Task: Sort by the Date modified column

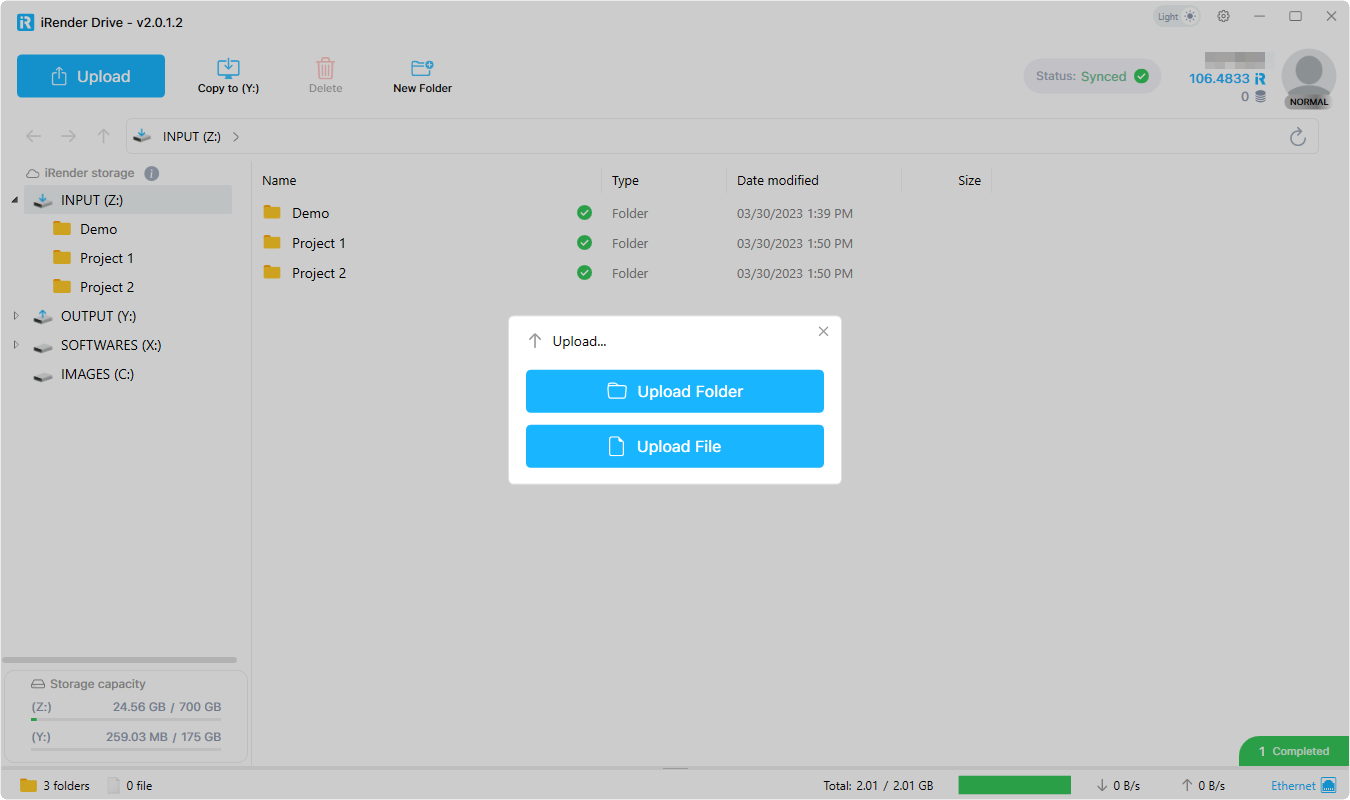Action: [778, 181]
